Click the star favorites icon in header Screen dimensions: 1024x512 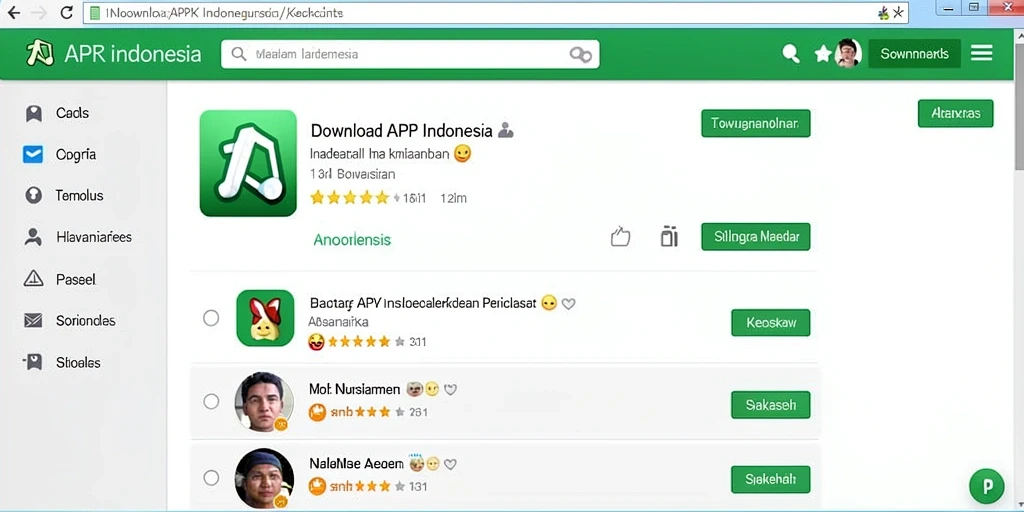[822, 54]
